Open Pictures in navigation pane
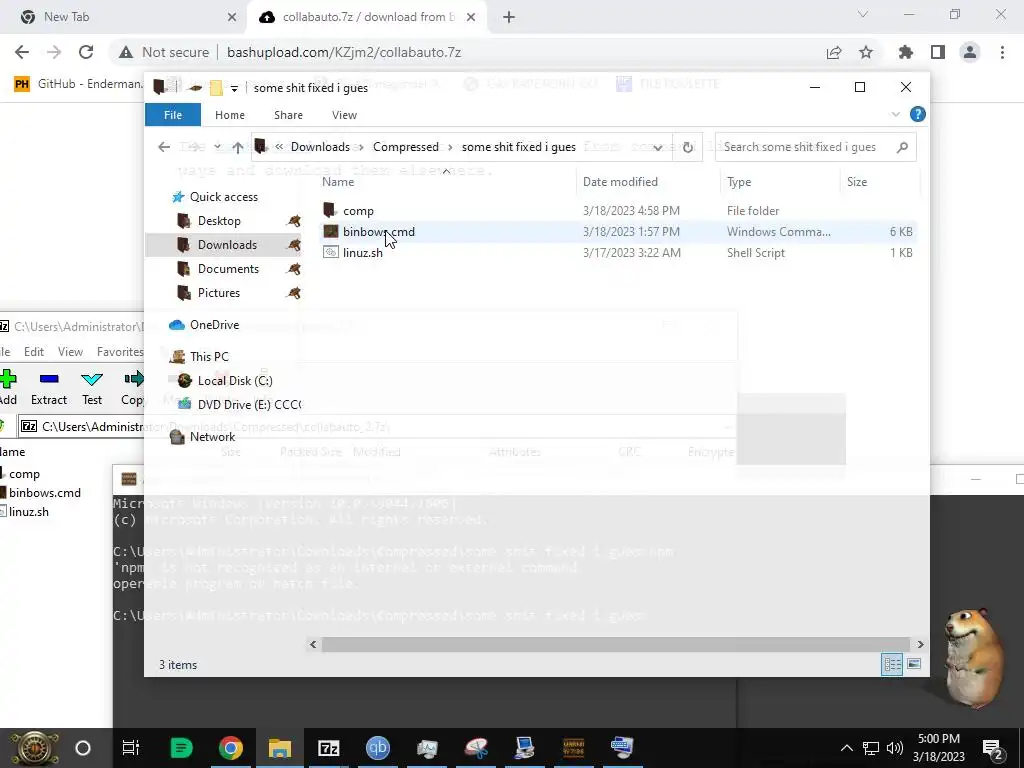 pos(219,293)
